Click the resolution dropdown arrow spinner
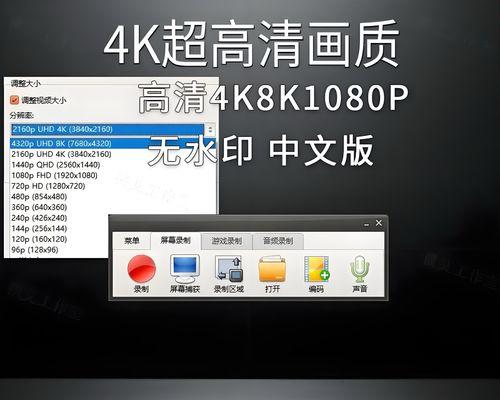 pos(210,129)
